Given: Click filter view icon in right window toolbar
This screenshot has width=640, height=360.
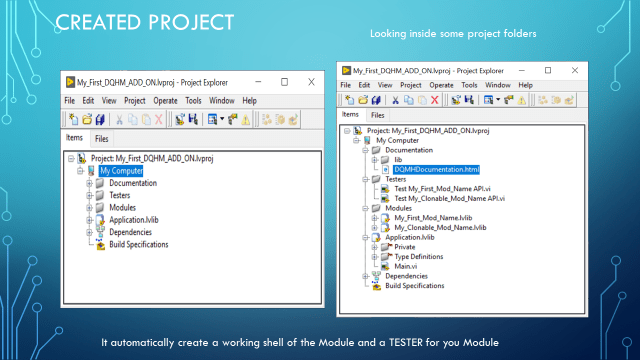Looking at the screenshot, I should click(488, 100).
